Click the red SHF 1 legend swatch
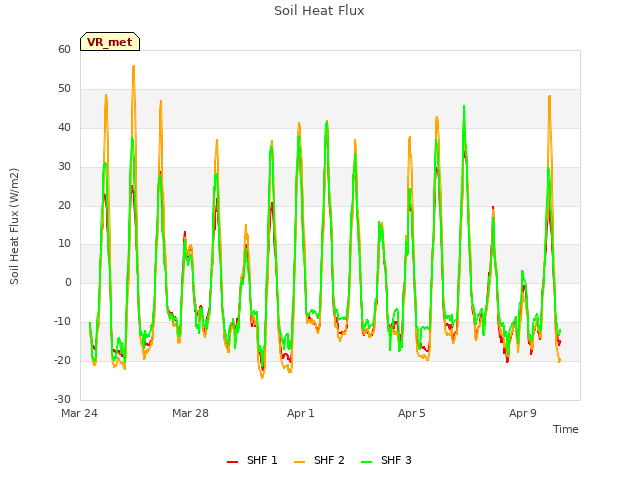 [233, 462]
